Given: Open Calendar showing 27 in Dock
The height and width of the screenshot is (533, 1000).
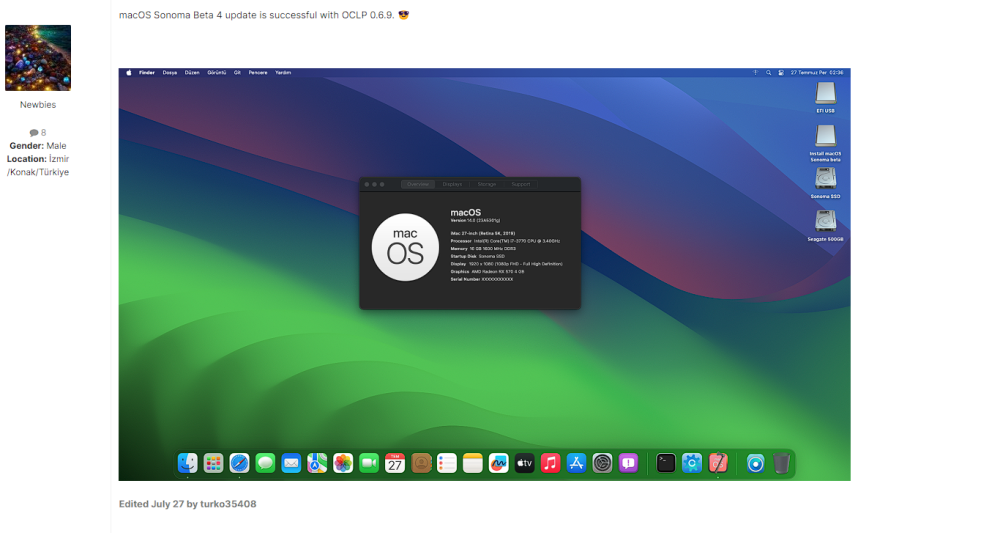Looking at the screenshot, I should 395,464.
